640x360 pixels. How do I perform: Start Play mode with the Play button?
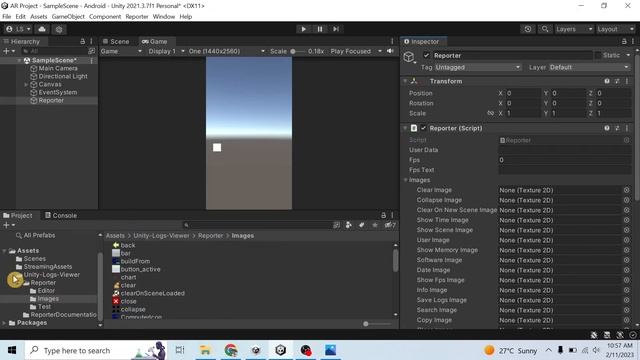(303, 29)
